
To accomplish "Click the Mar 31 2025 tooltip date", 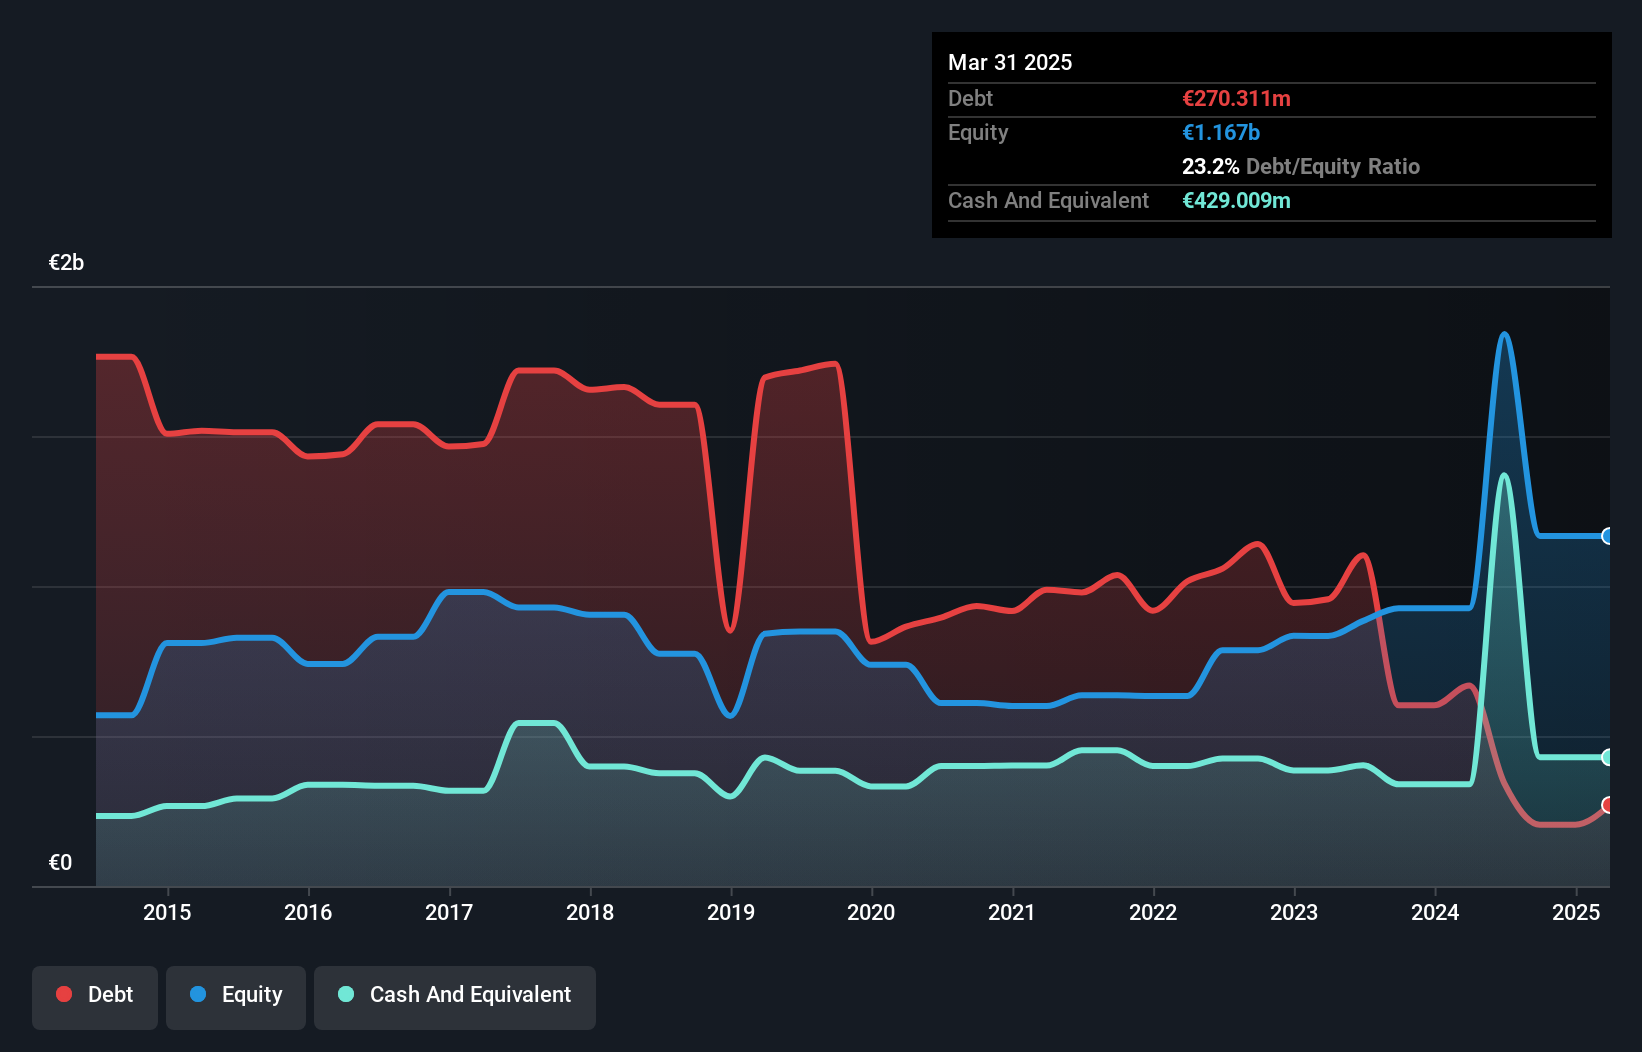I will click(x=1010, y=62).
